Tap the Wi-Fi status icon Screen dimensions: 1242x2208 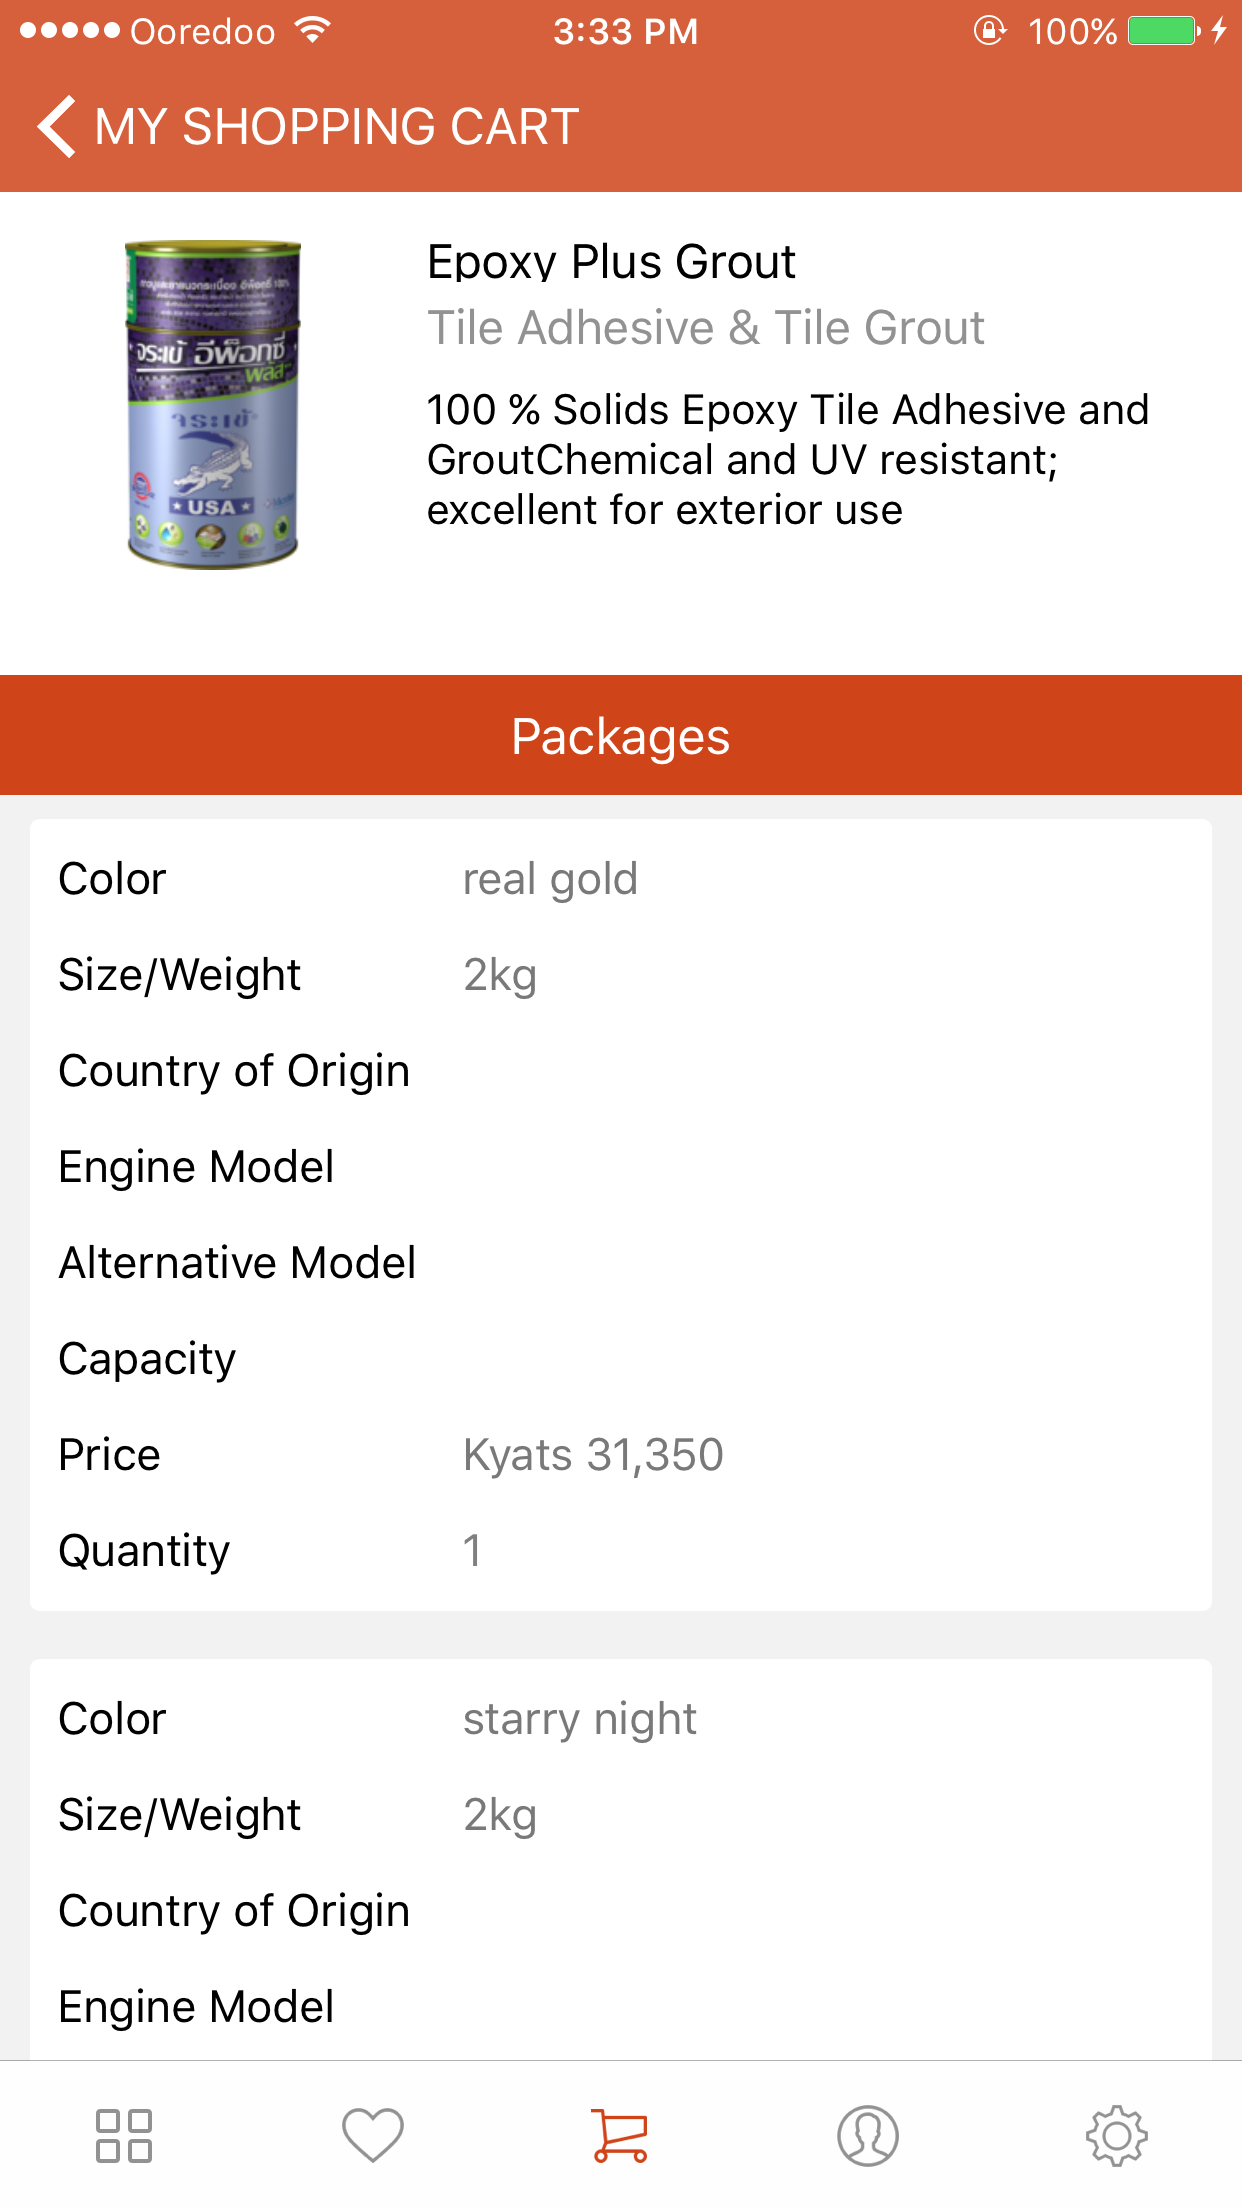(314, 31)
